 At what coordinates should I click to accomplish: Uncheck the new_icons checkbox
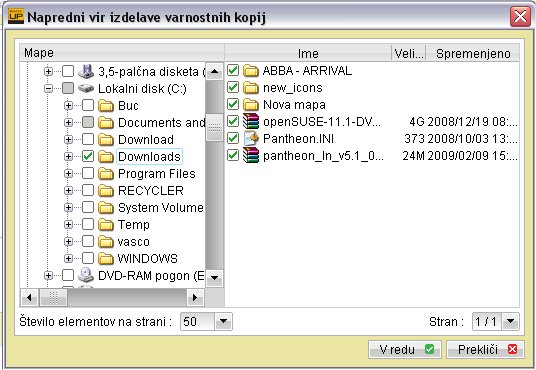click(x=233, y=87)
